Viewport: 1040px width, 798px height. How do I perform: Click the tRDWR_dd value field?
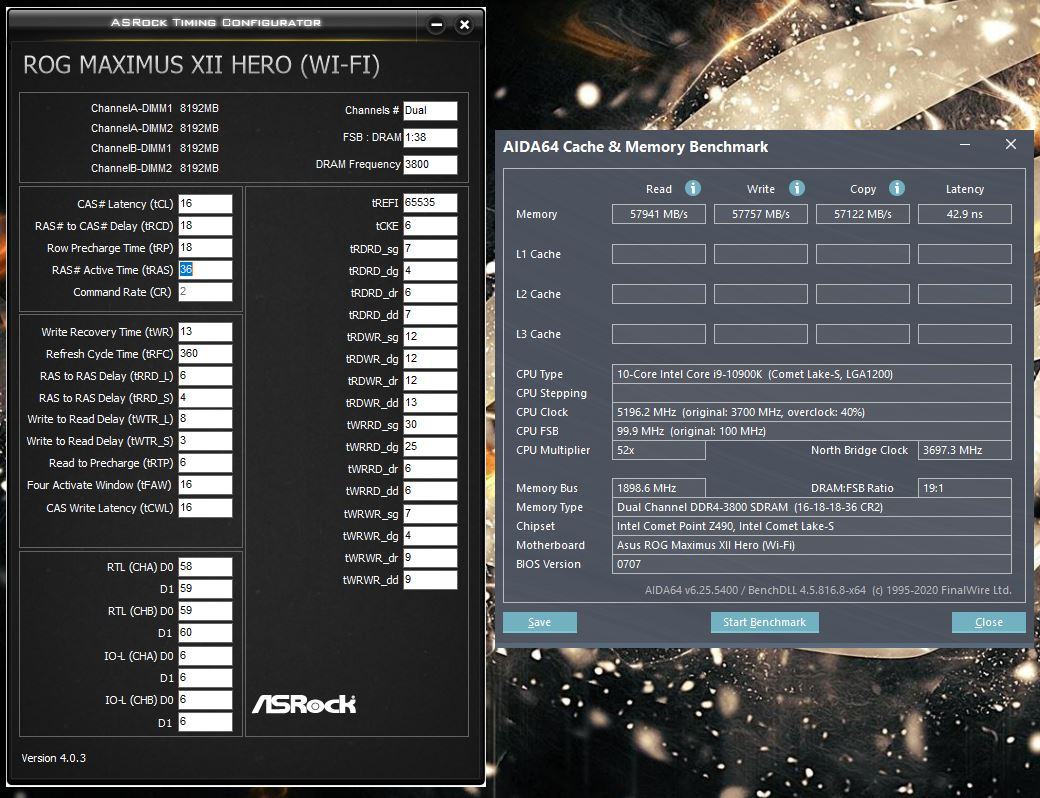point(430,403)
